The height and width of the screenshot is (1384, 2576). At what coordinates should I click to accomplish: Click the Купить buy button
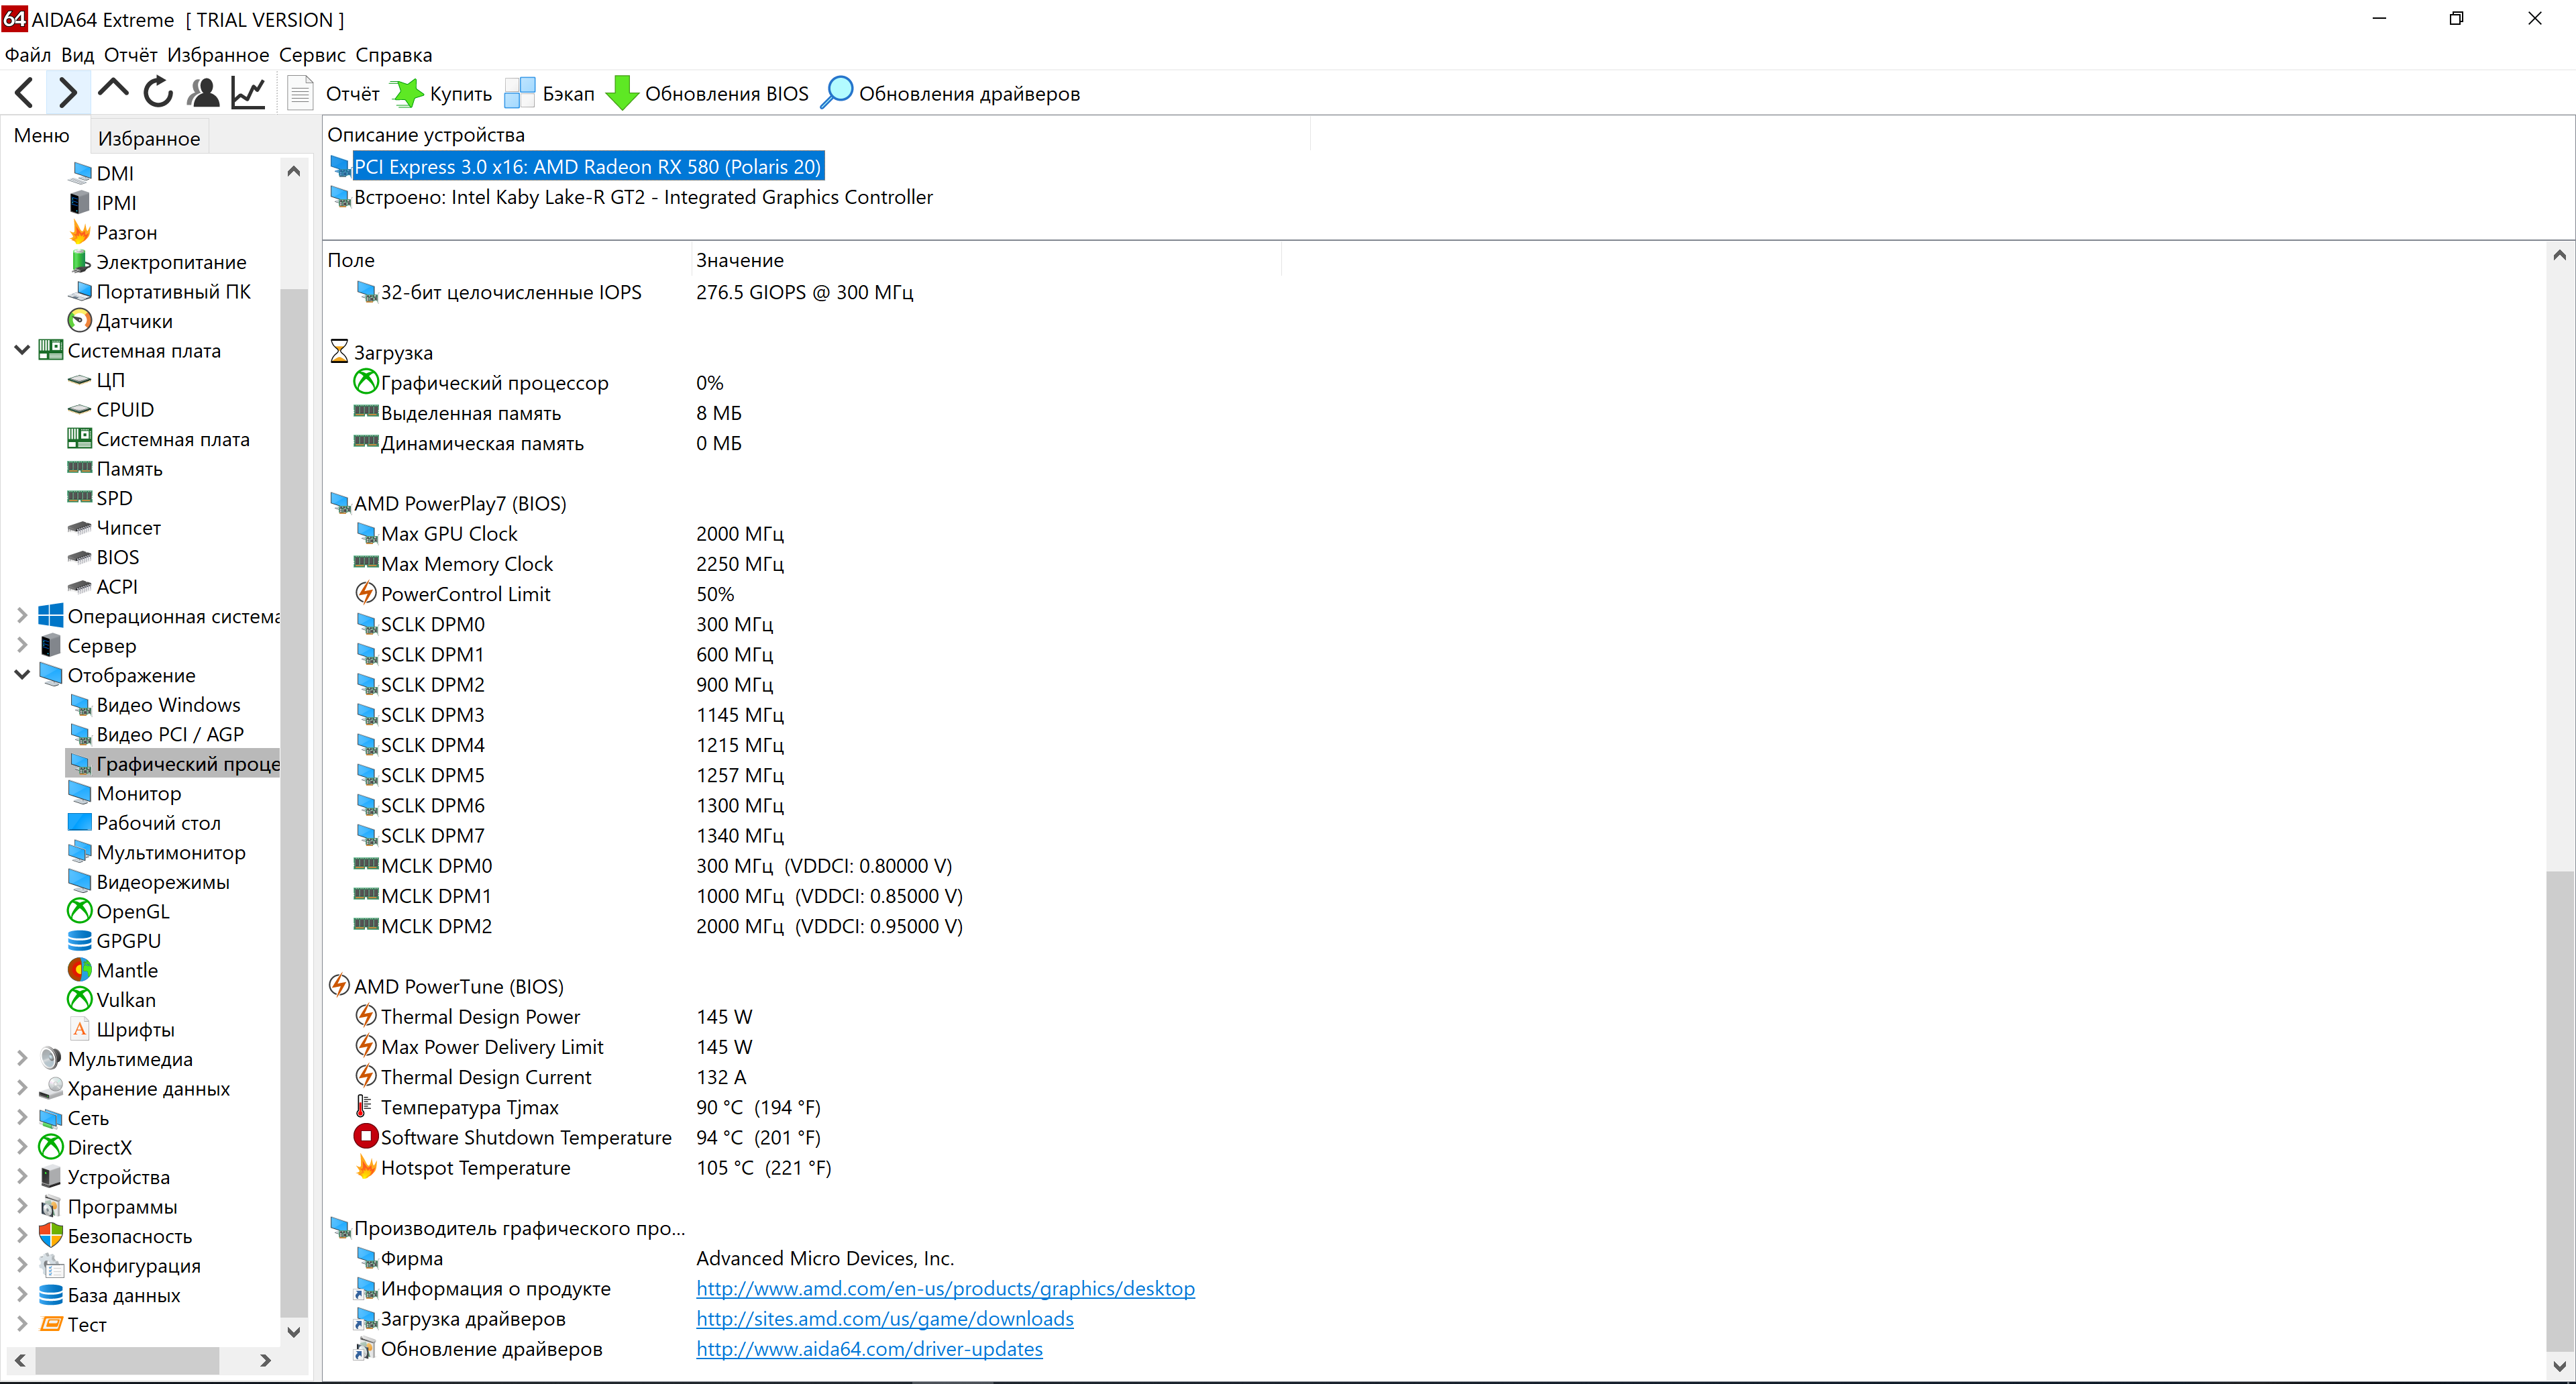442,93
